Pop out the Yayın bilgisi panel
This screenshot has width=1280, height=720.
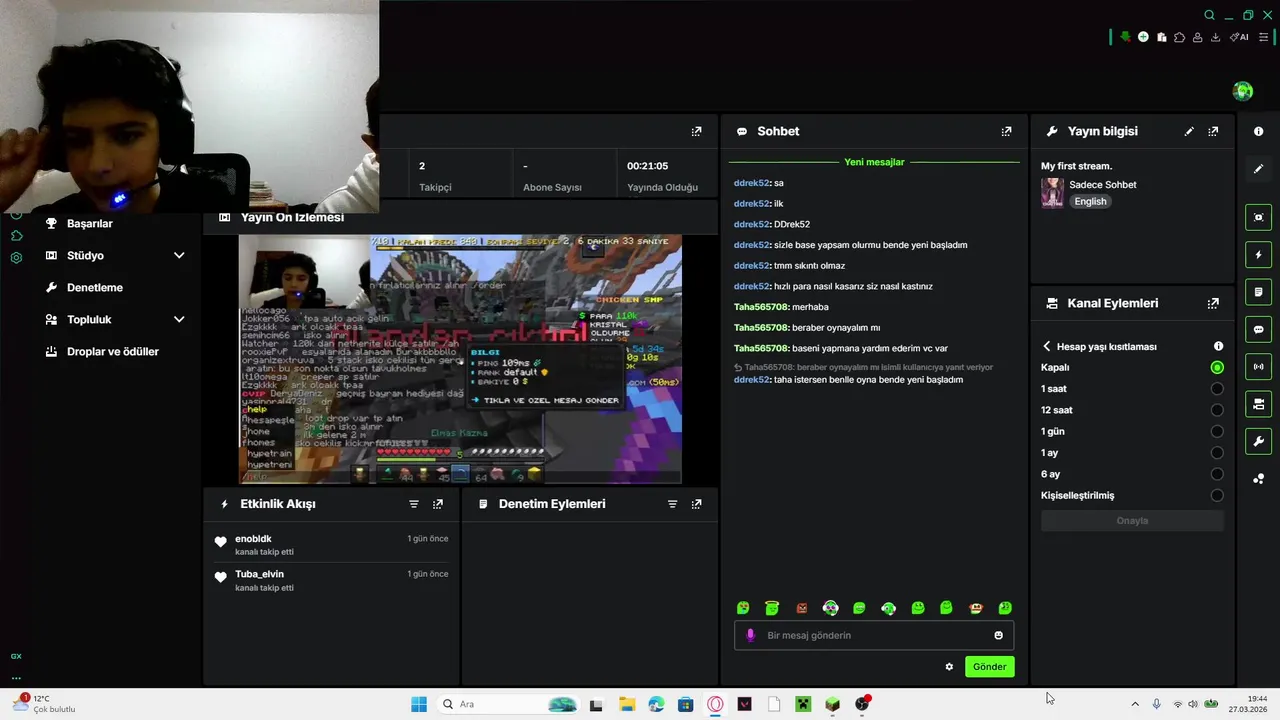point(1213,131)
